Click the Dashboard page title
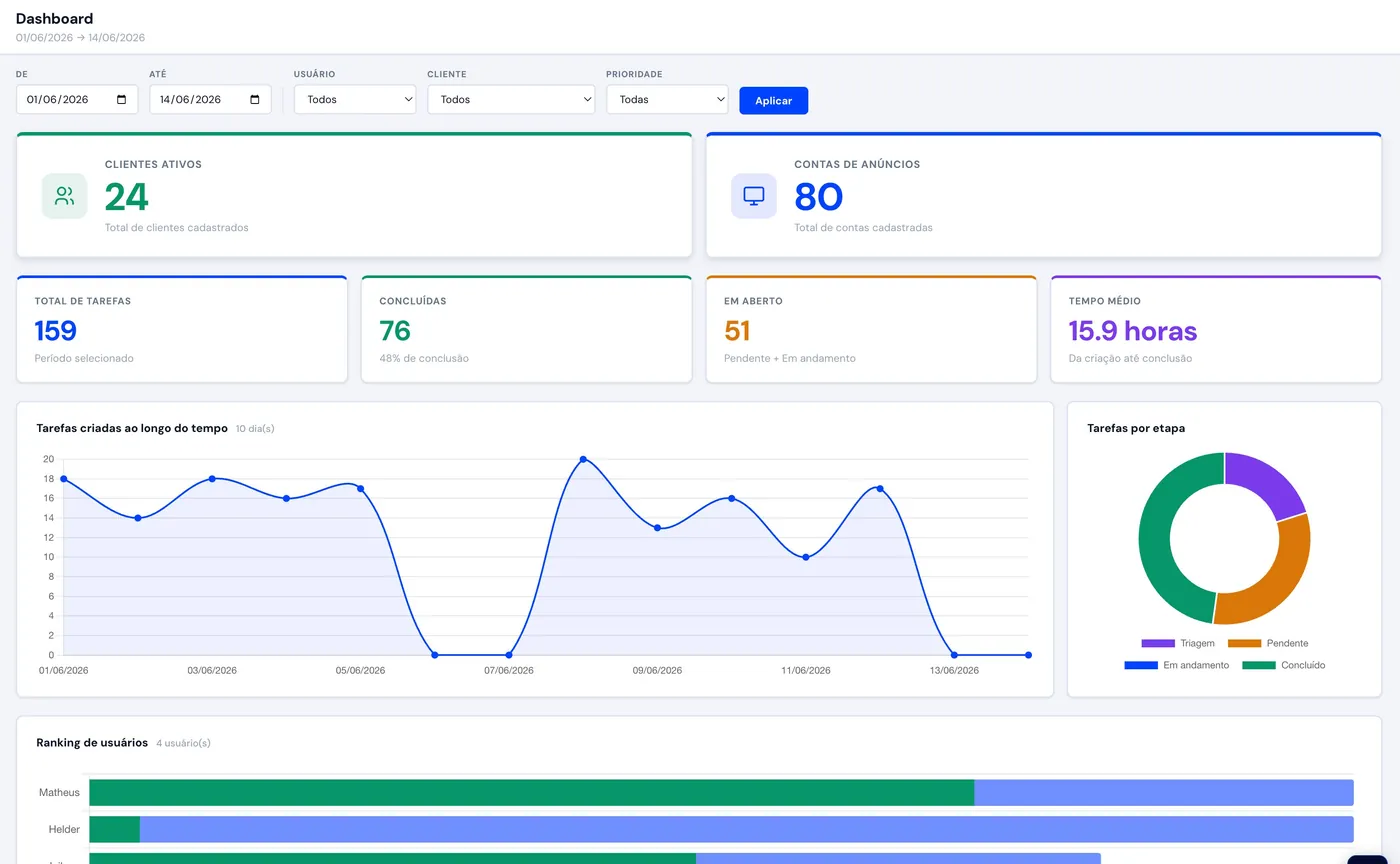Screen dimensions: 1400x864 (x=55, y=18)
